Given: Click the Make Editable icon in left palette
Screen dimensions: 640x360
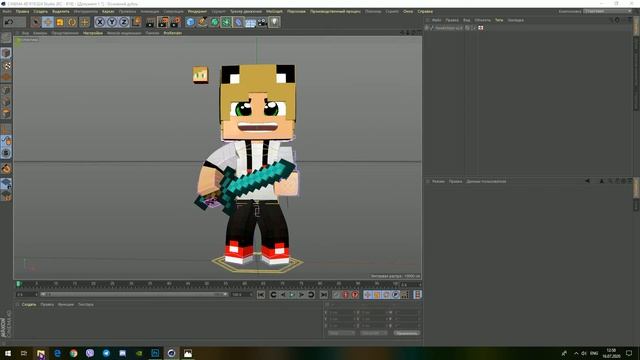Looking at the screenshot, I should pyautogui.click(x=6, y=38).
